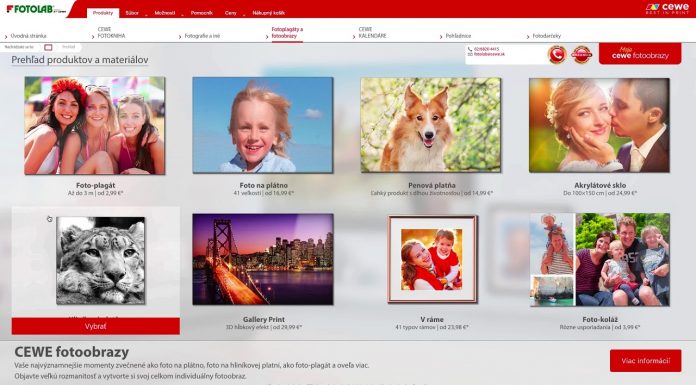The image size is (696, 385).
Task: Click the Penová platňa title text
Action: click(x=431, y=186)
